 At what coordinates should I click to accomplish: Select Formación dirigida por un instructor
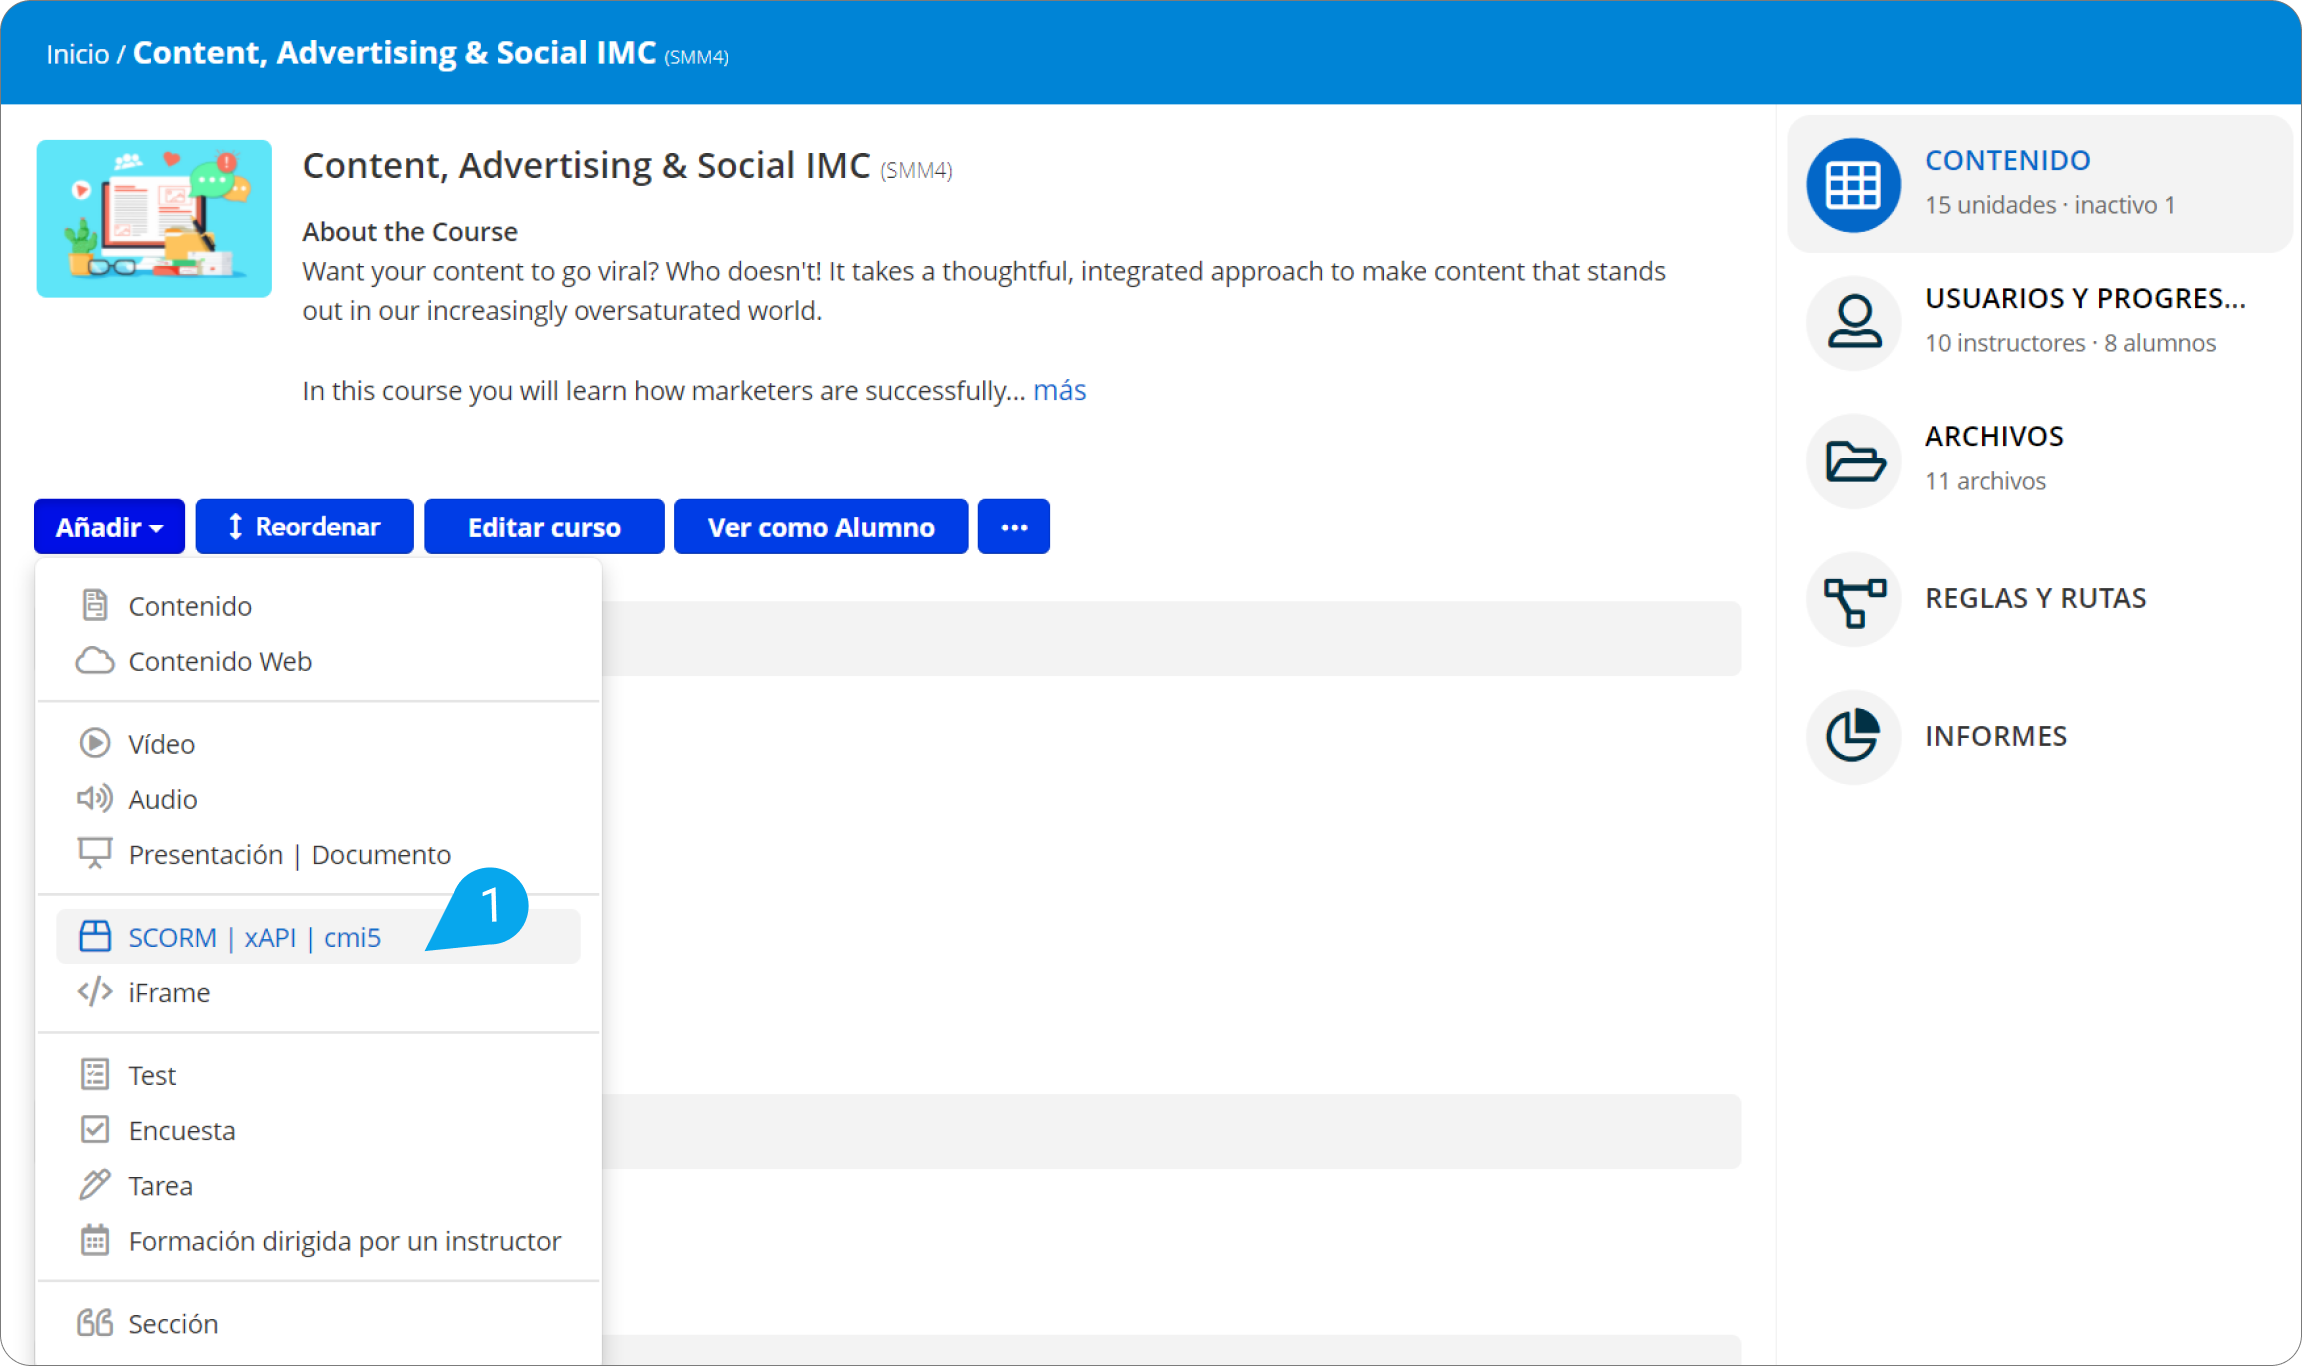(x=344, y=1241)
